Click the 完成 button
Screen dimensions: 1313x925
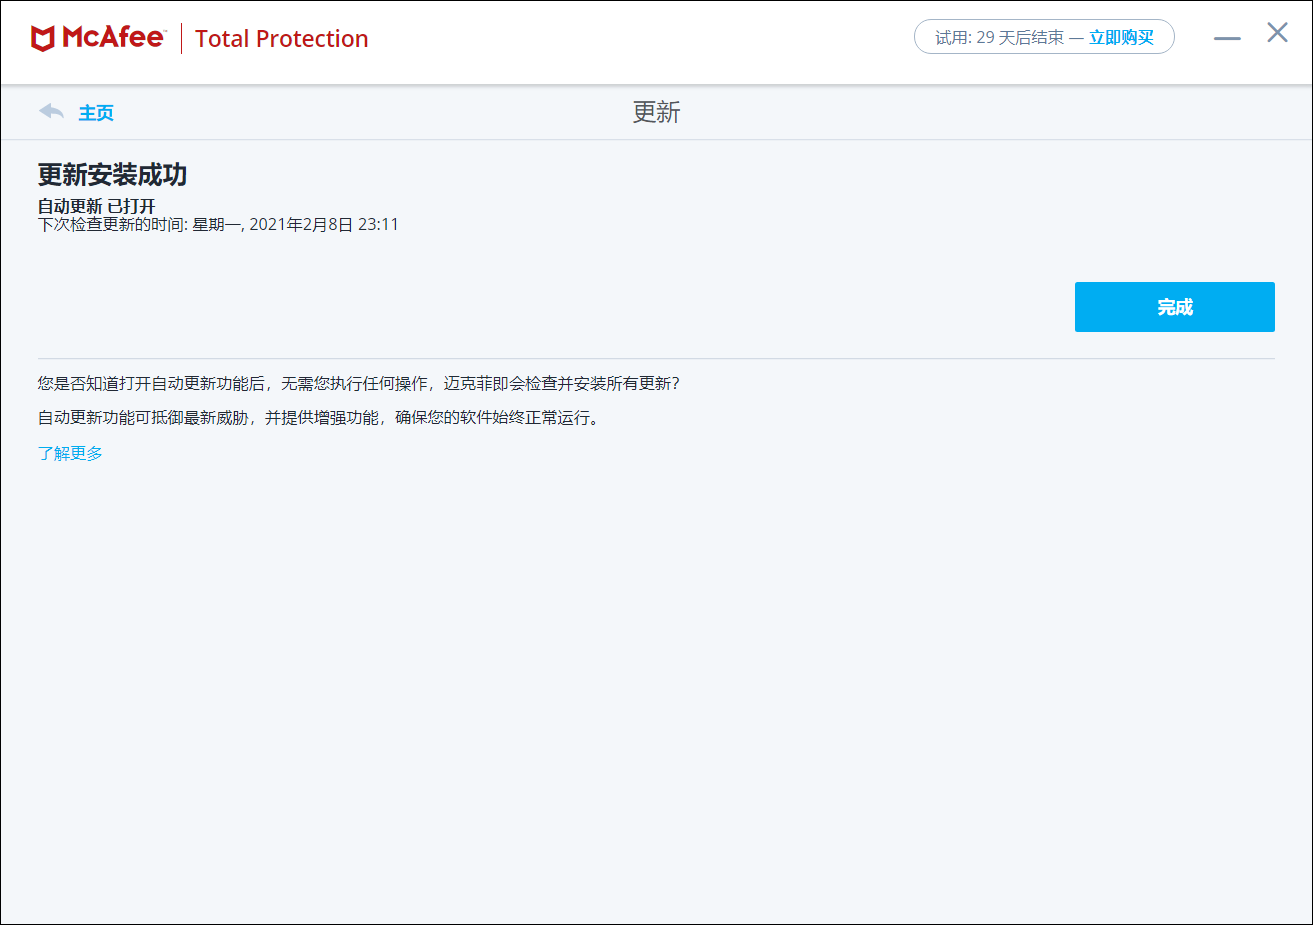(1174, 307)
